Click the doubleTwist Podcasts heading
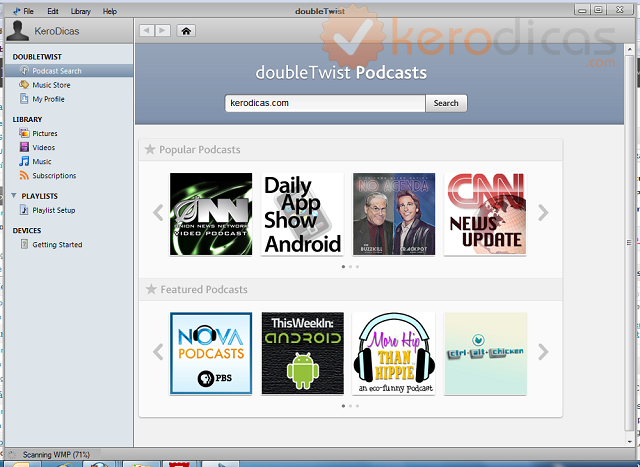The width and height of the screenshot is (640, 467). click(x=341, y=73)
